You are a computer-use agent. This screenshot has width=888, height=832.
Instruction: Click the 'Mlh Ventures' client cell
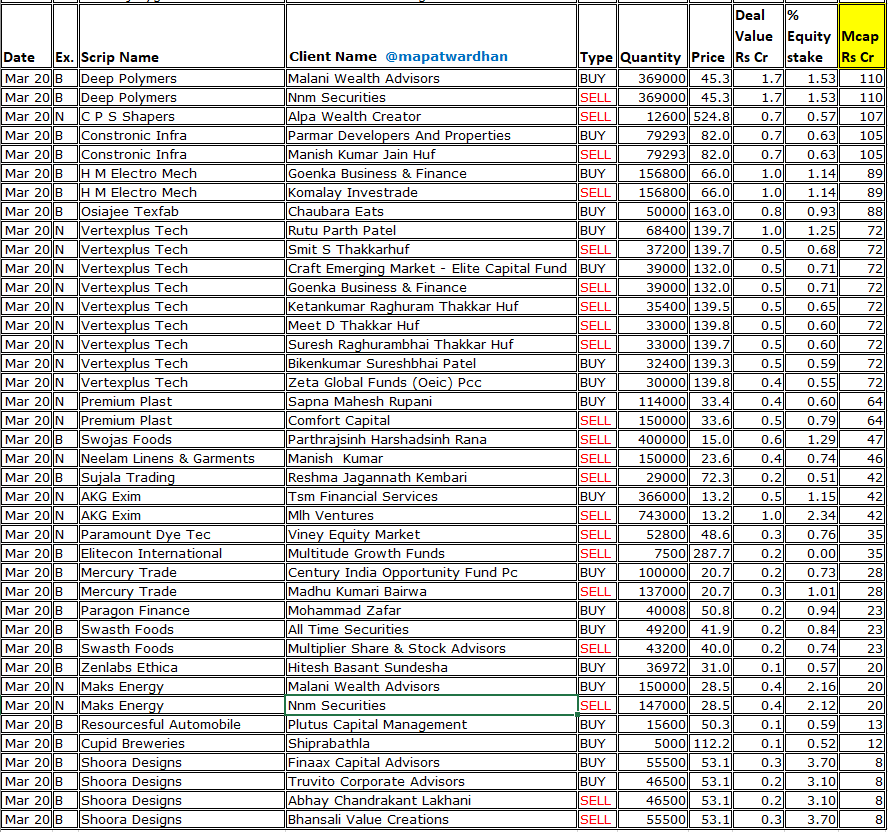coord(431,515)
